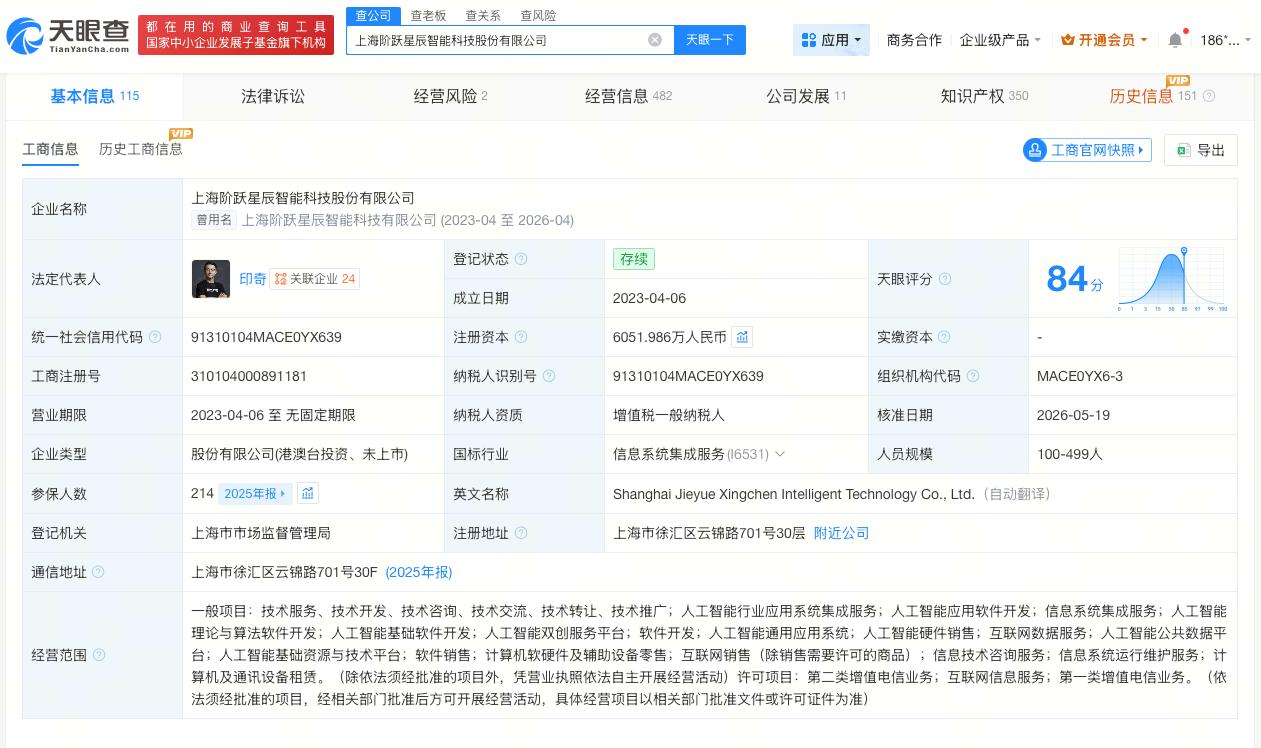Switch to the 公司发展 tab
The height and width of the screenshot is (748, 1261).
(806, 96)
